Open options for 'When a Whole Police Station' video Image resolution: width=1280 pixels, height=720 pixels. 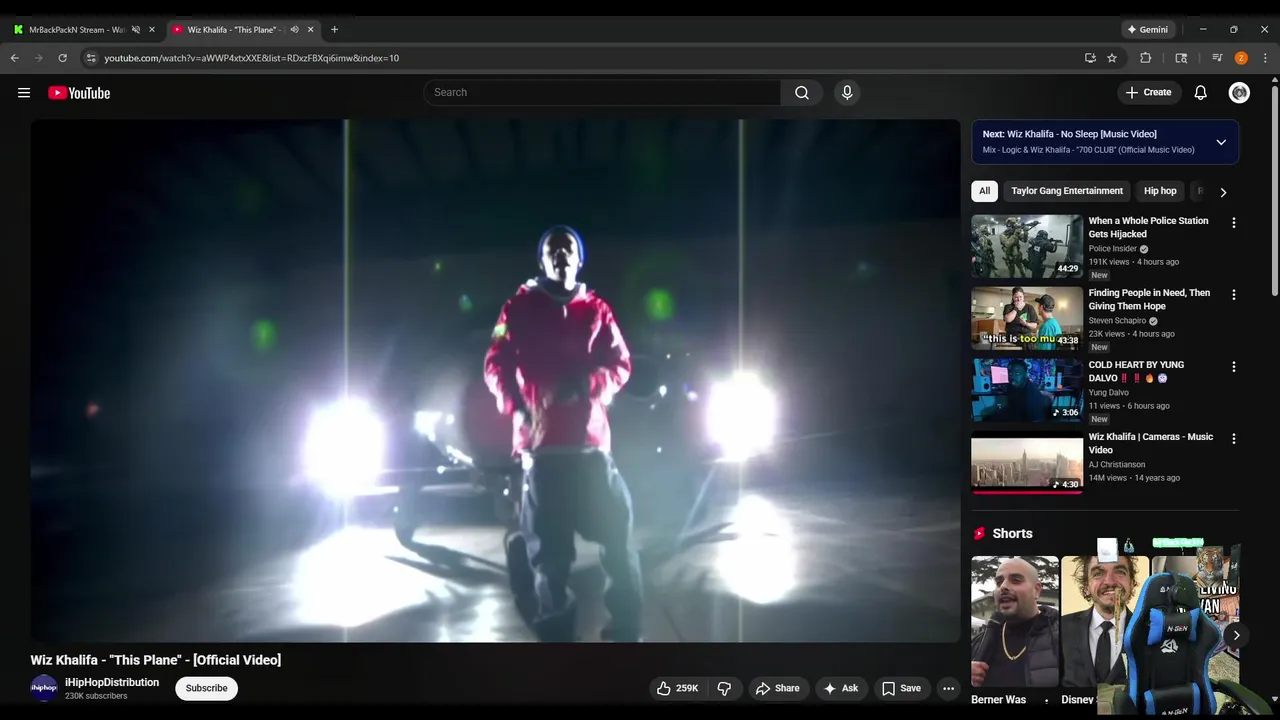(1233, 223)
